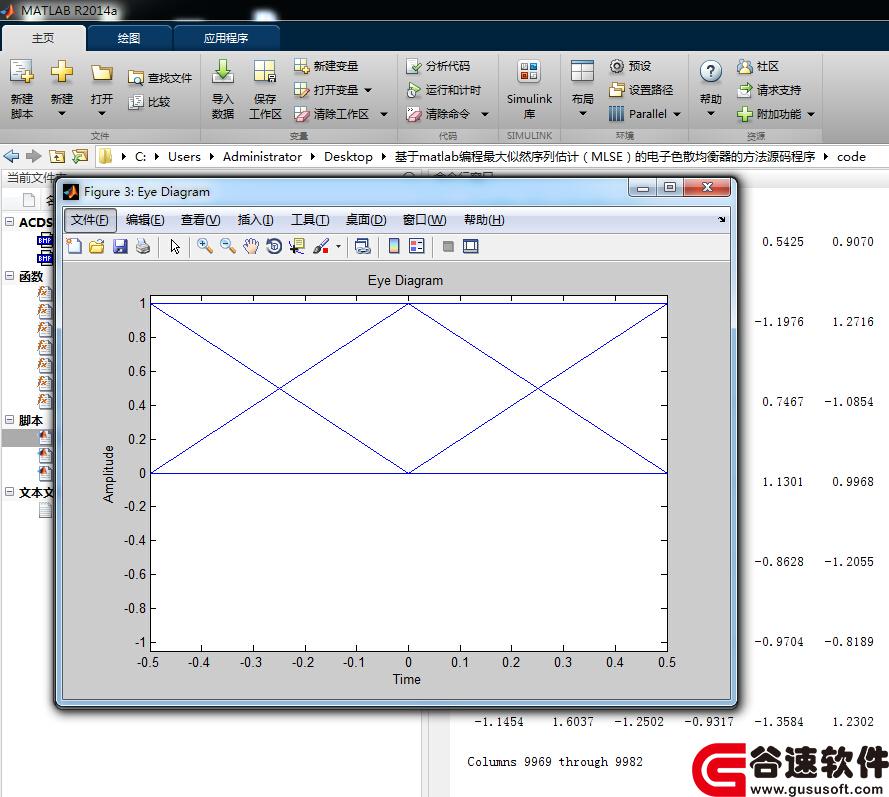Click the Hide Plot Tools icon
Image resolution: width=889 pixels, height=797 pixels.
click(x=448, y=246)
